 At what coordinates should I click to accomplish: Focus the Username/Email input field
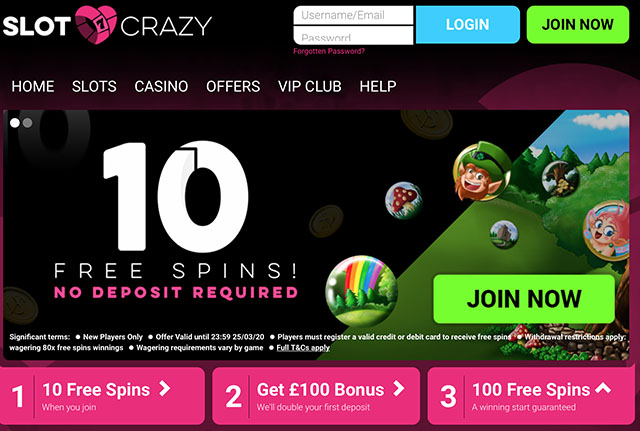click(353, 15)
